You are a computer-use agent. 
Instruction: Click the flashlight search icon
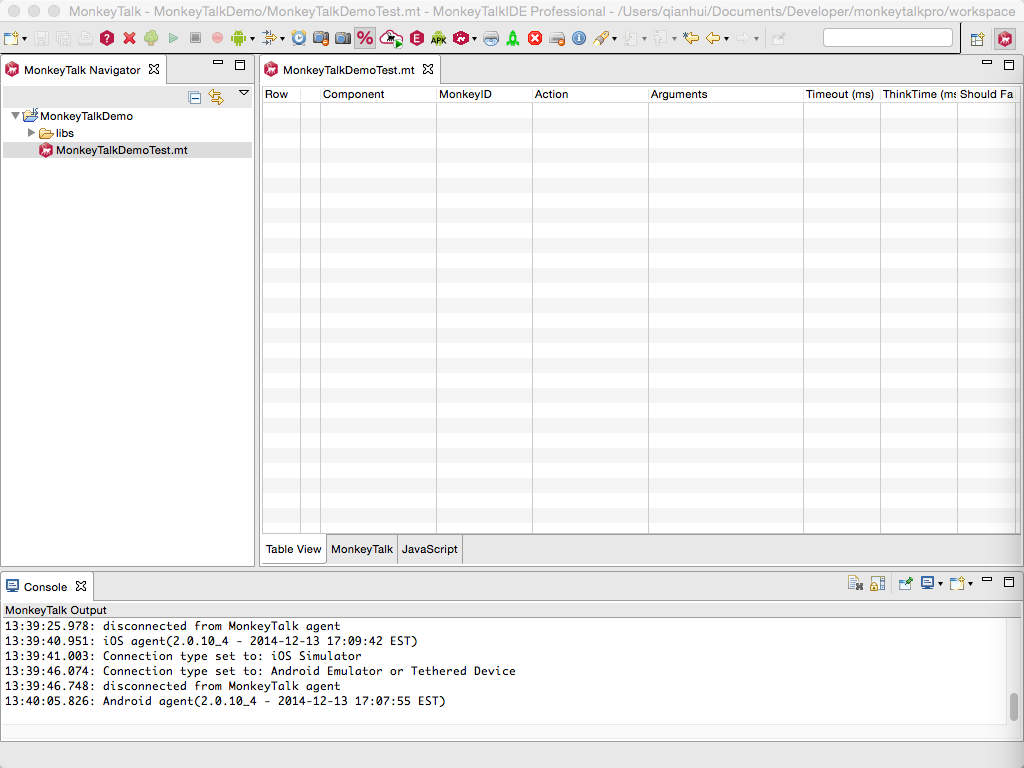[601, 39]
